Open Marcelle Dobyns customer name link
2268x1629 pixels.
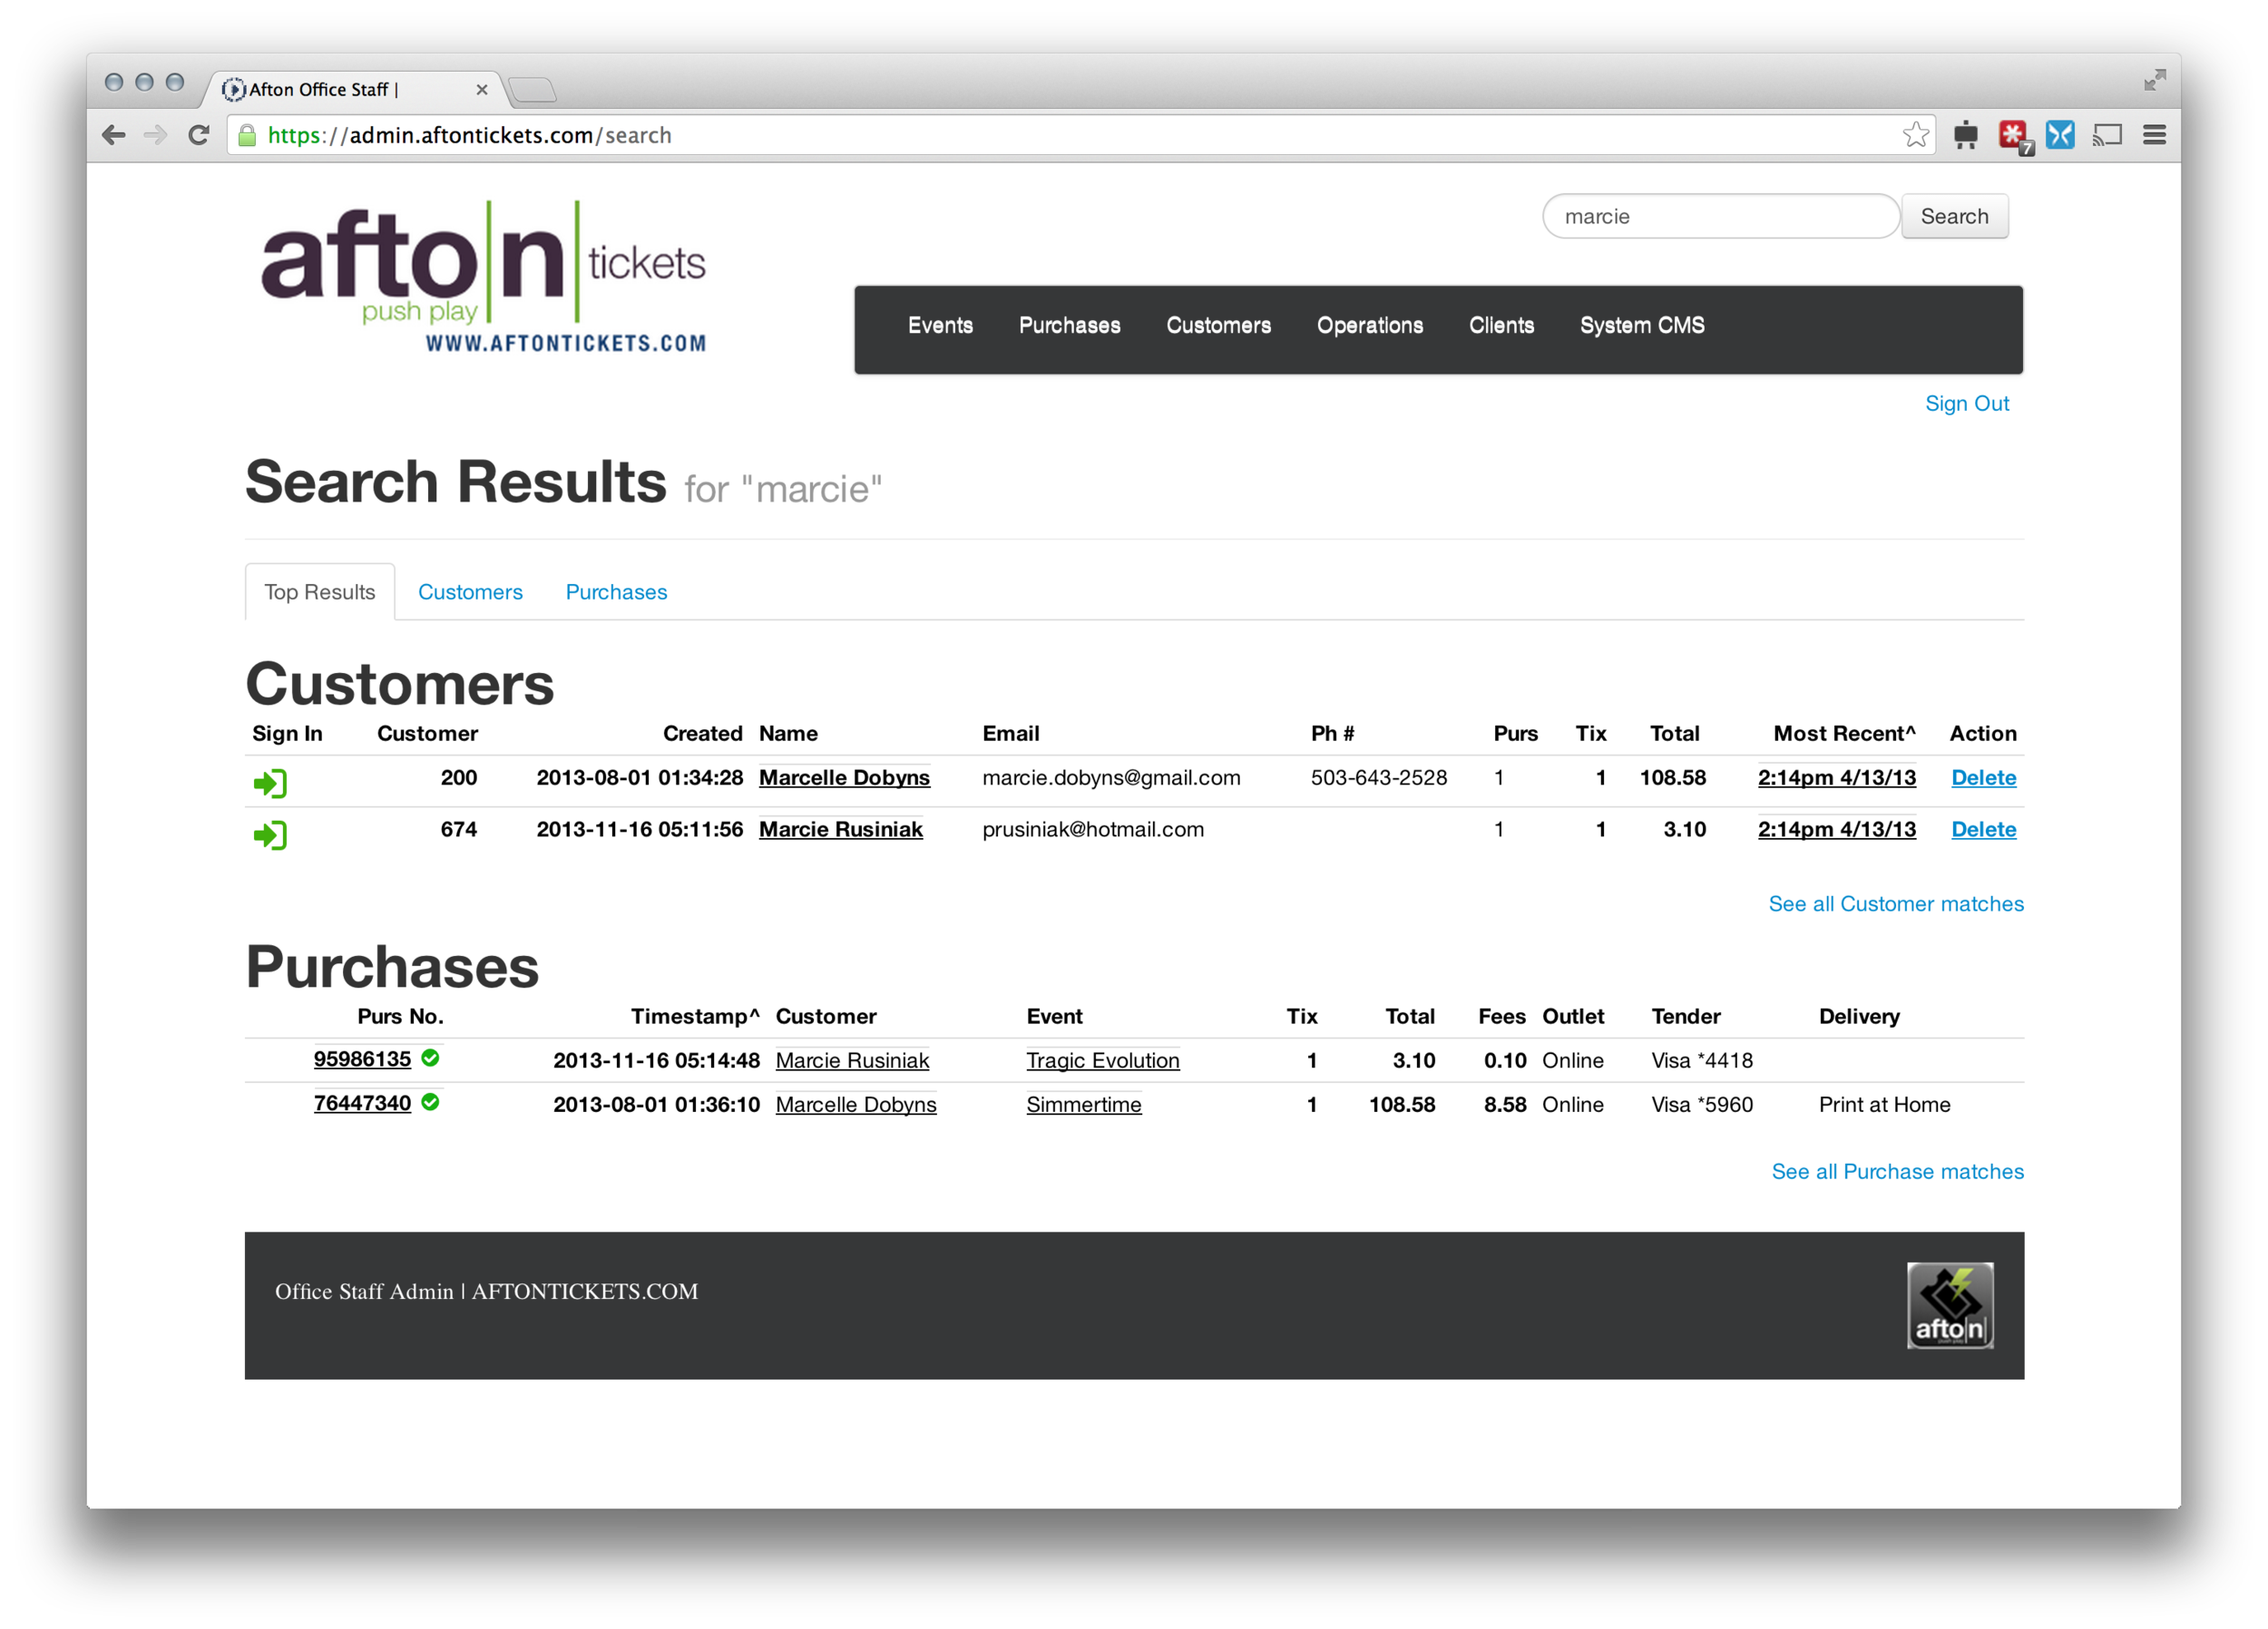coord(844,778)
